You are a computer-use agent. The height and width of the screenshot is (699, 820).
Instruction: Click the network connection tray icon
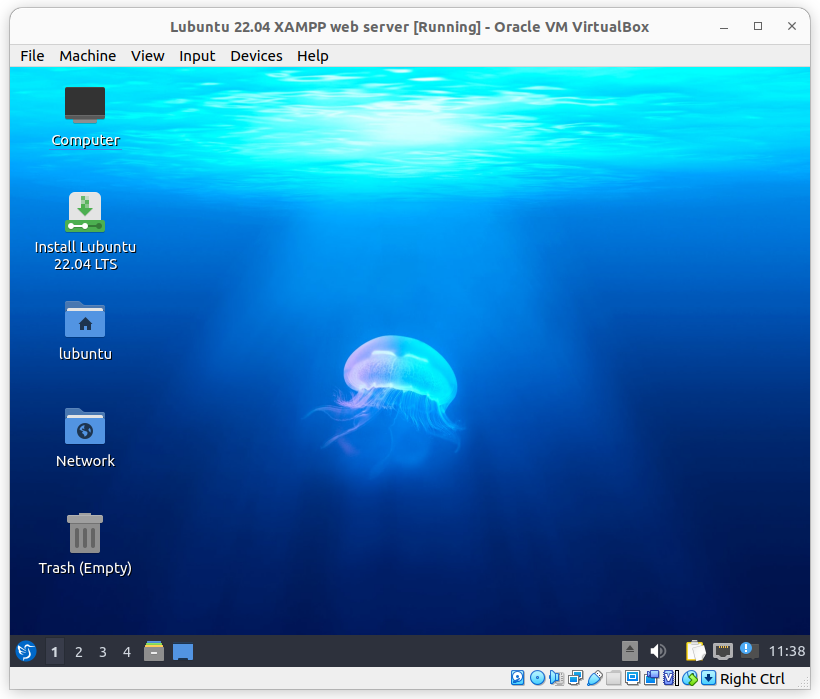pyautogui.click(x=723, y=652)
